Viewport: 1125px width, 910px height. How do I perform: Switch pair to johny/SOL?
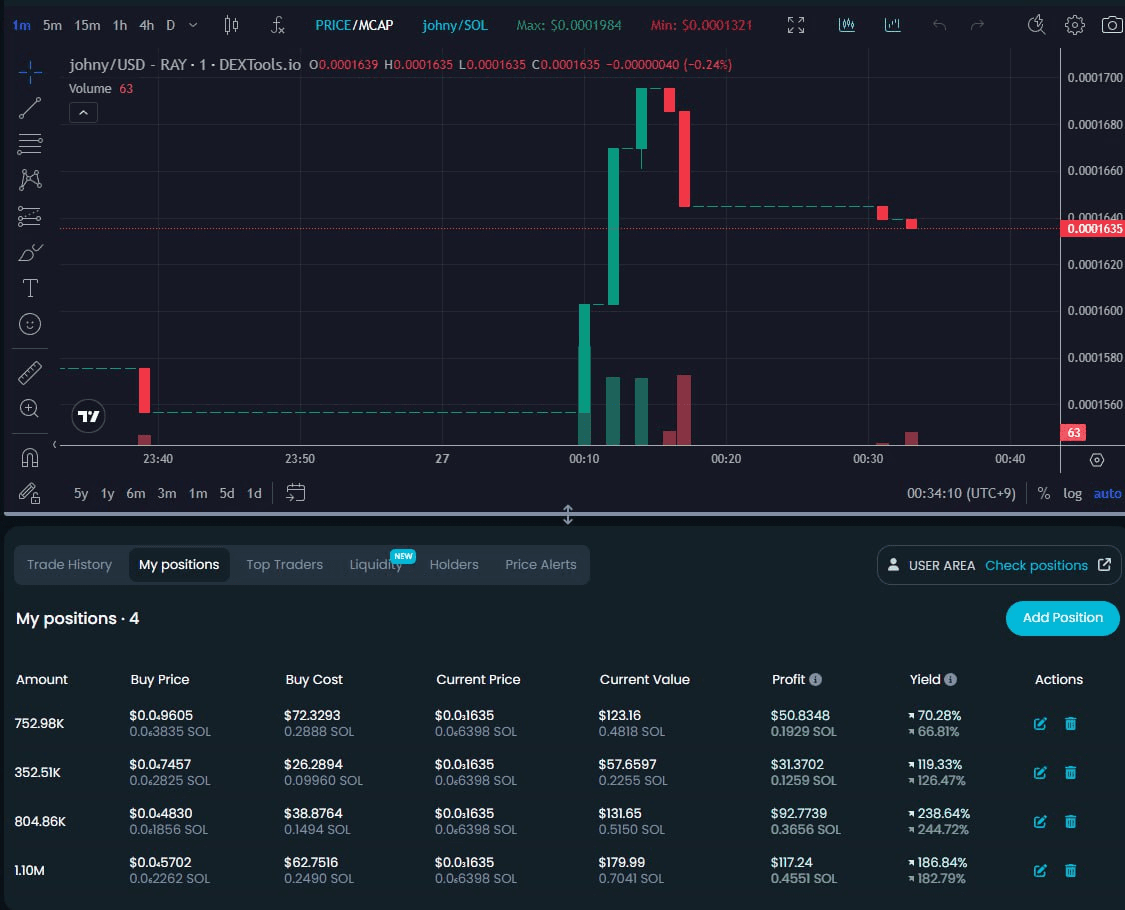[455, 25]
